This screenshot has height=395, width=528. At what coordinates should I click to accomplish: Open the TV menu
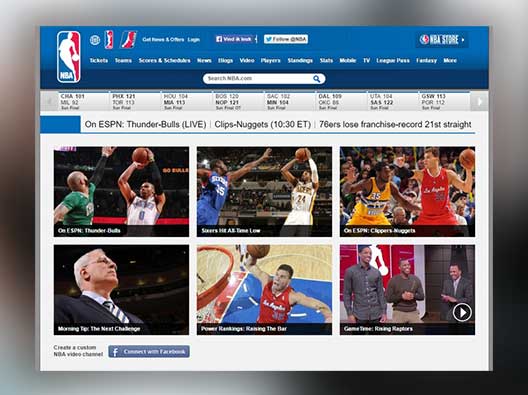click(366, 61)
